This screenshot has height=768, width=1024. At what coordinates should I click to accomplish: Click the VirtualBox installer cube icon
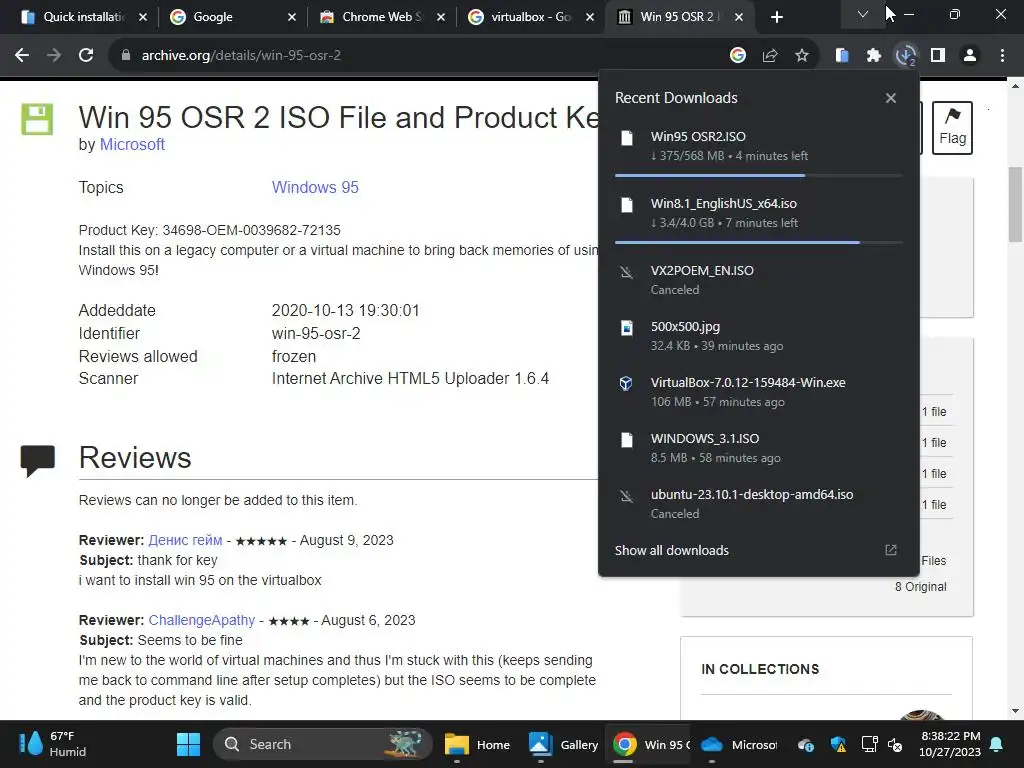626,383
